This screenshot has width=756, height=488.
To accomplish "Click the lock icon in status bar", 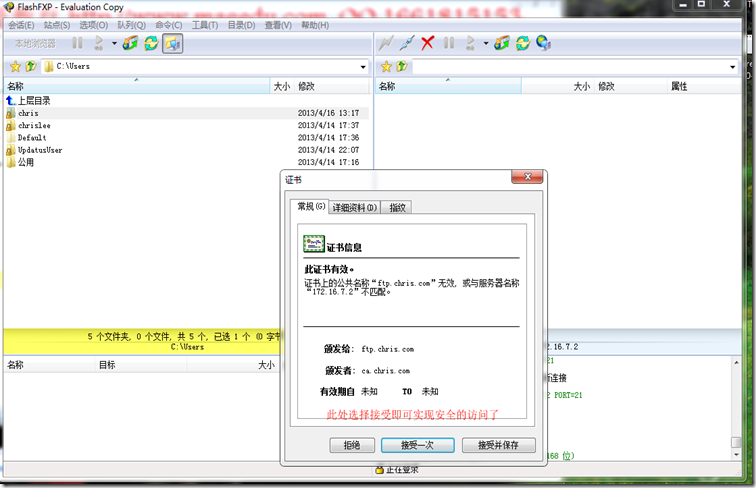I will click(380, 470).
